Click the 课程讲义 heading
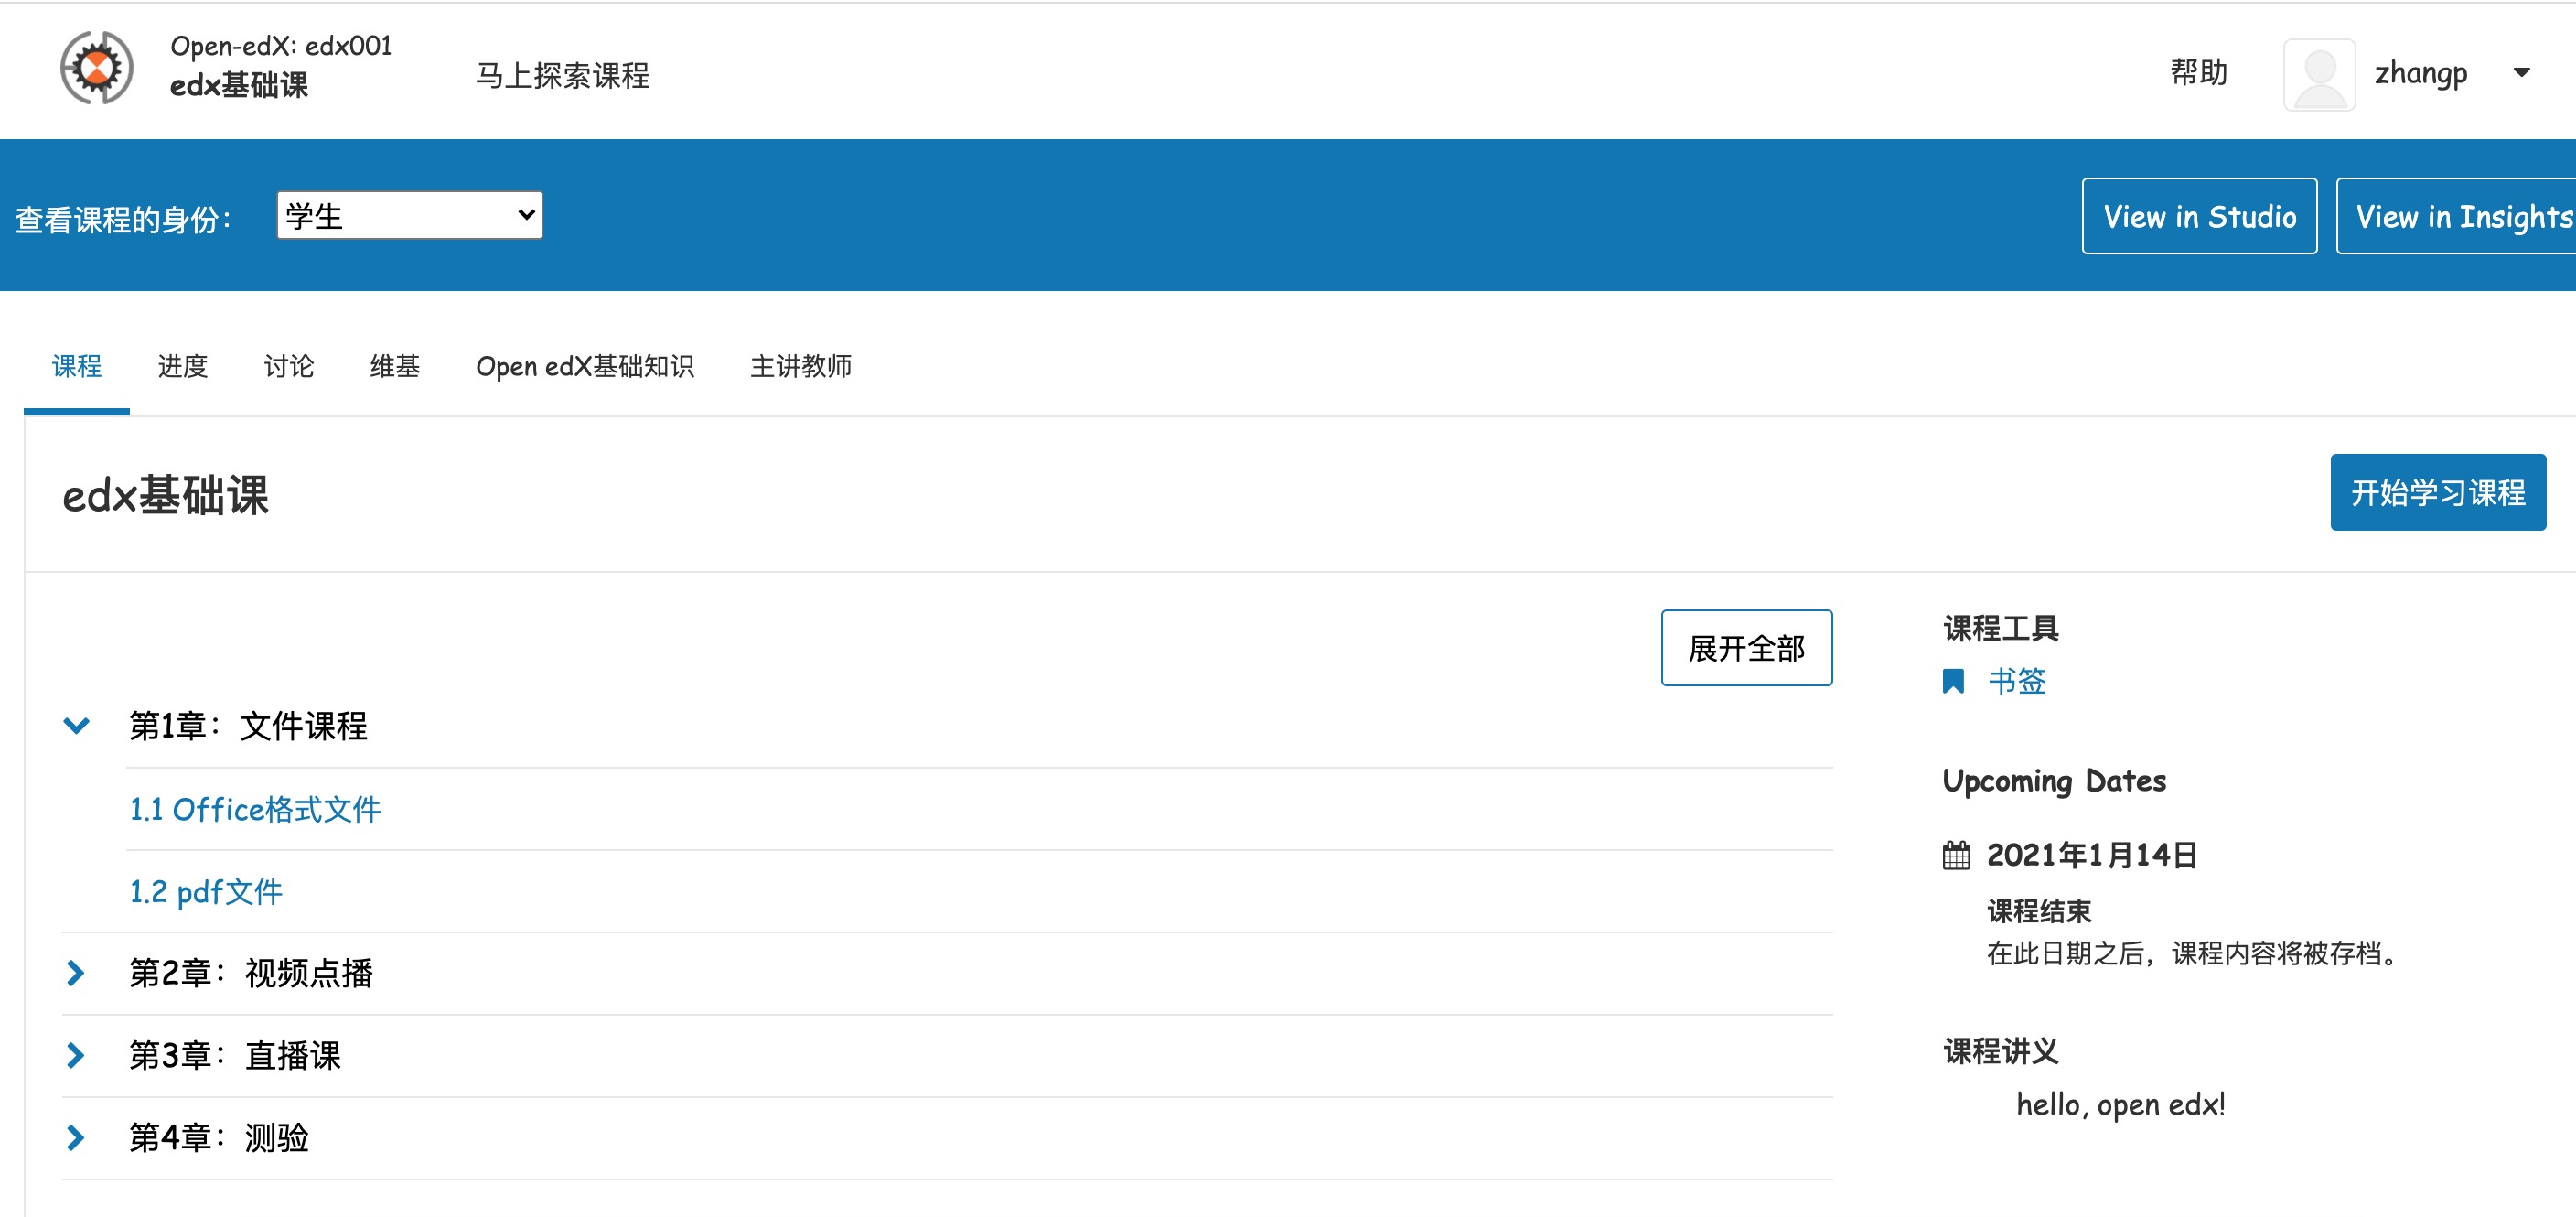 point(2001,1051)
